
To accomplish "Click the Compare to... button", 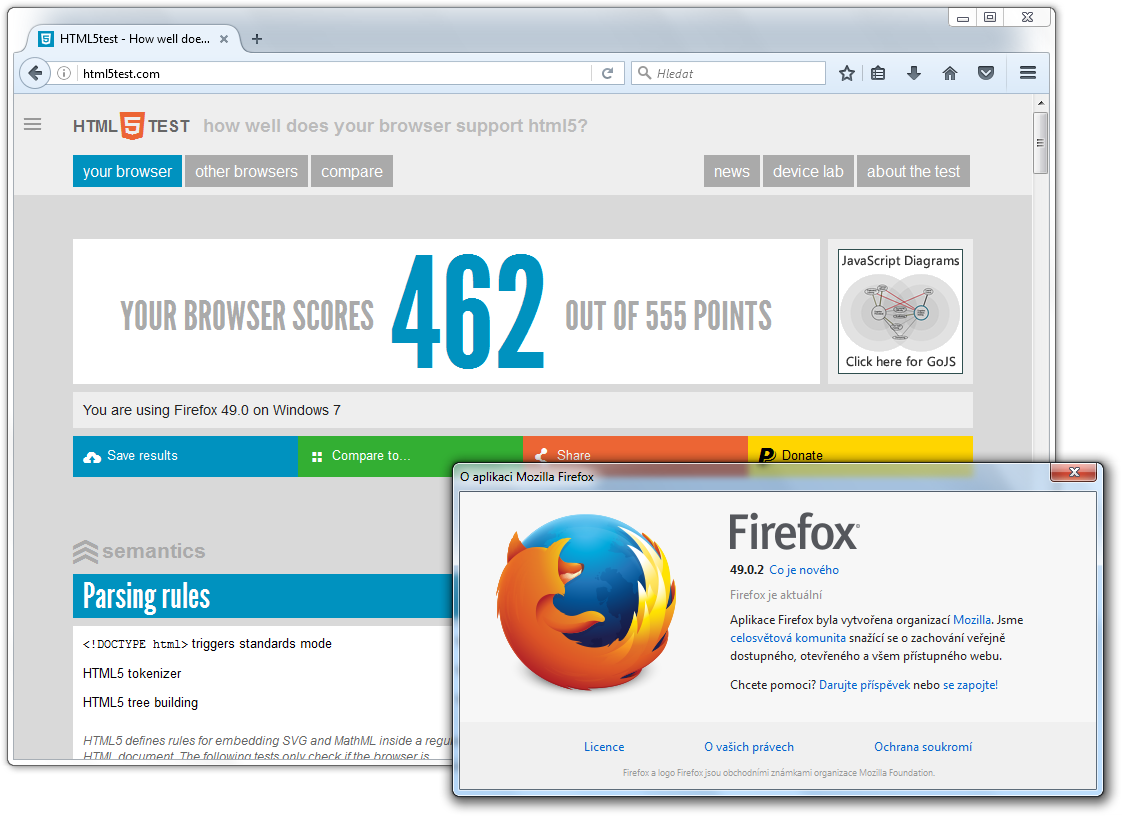I will 410,456.
